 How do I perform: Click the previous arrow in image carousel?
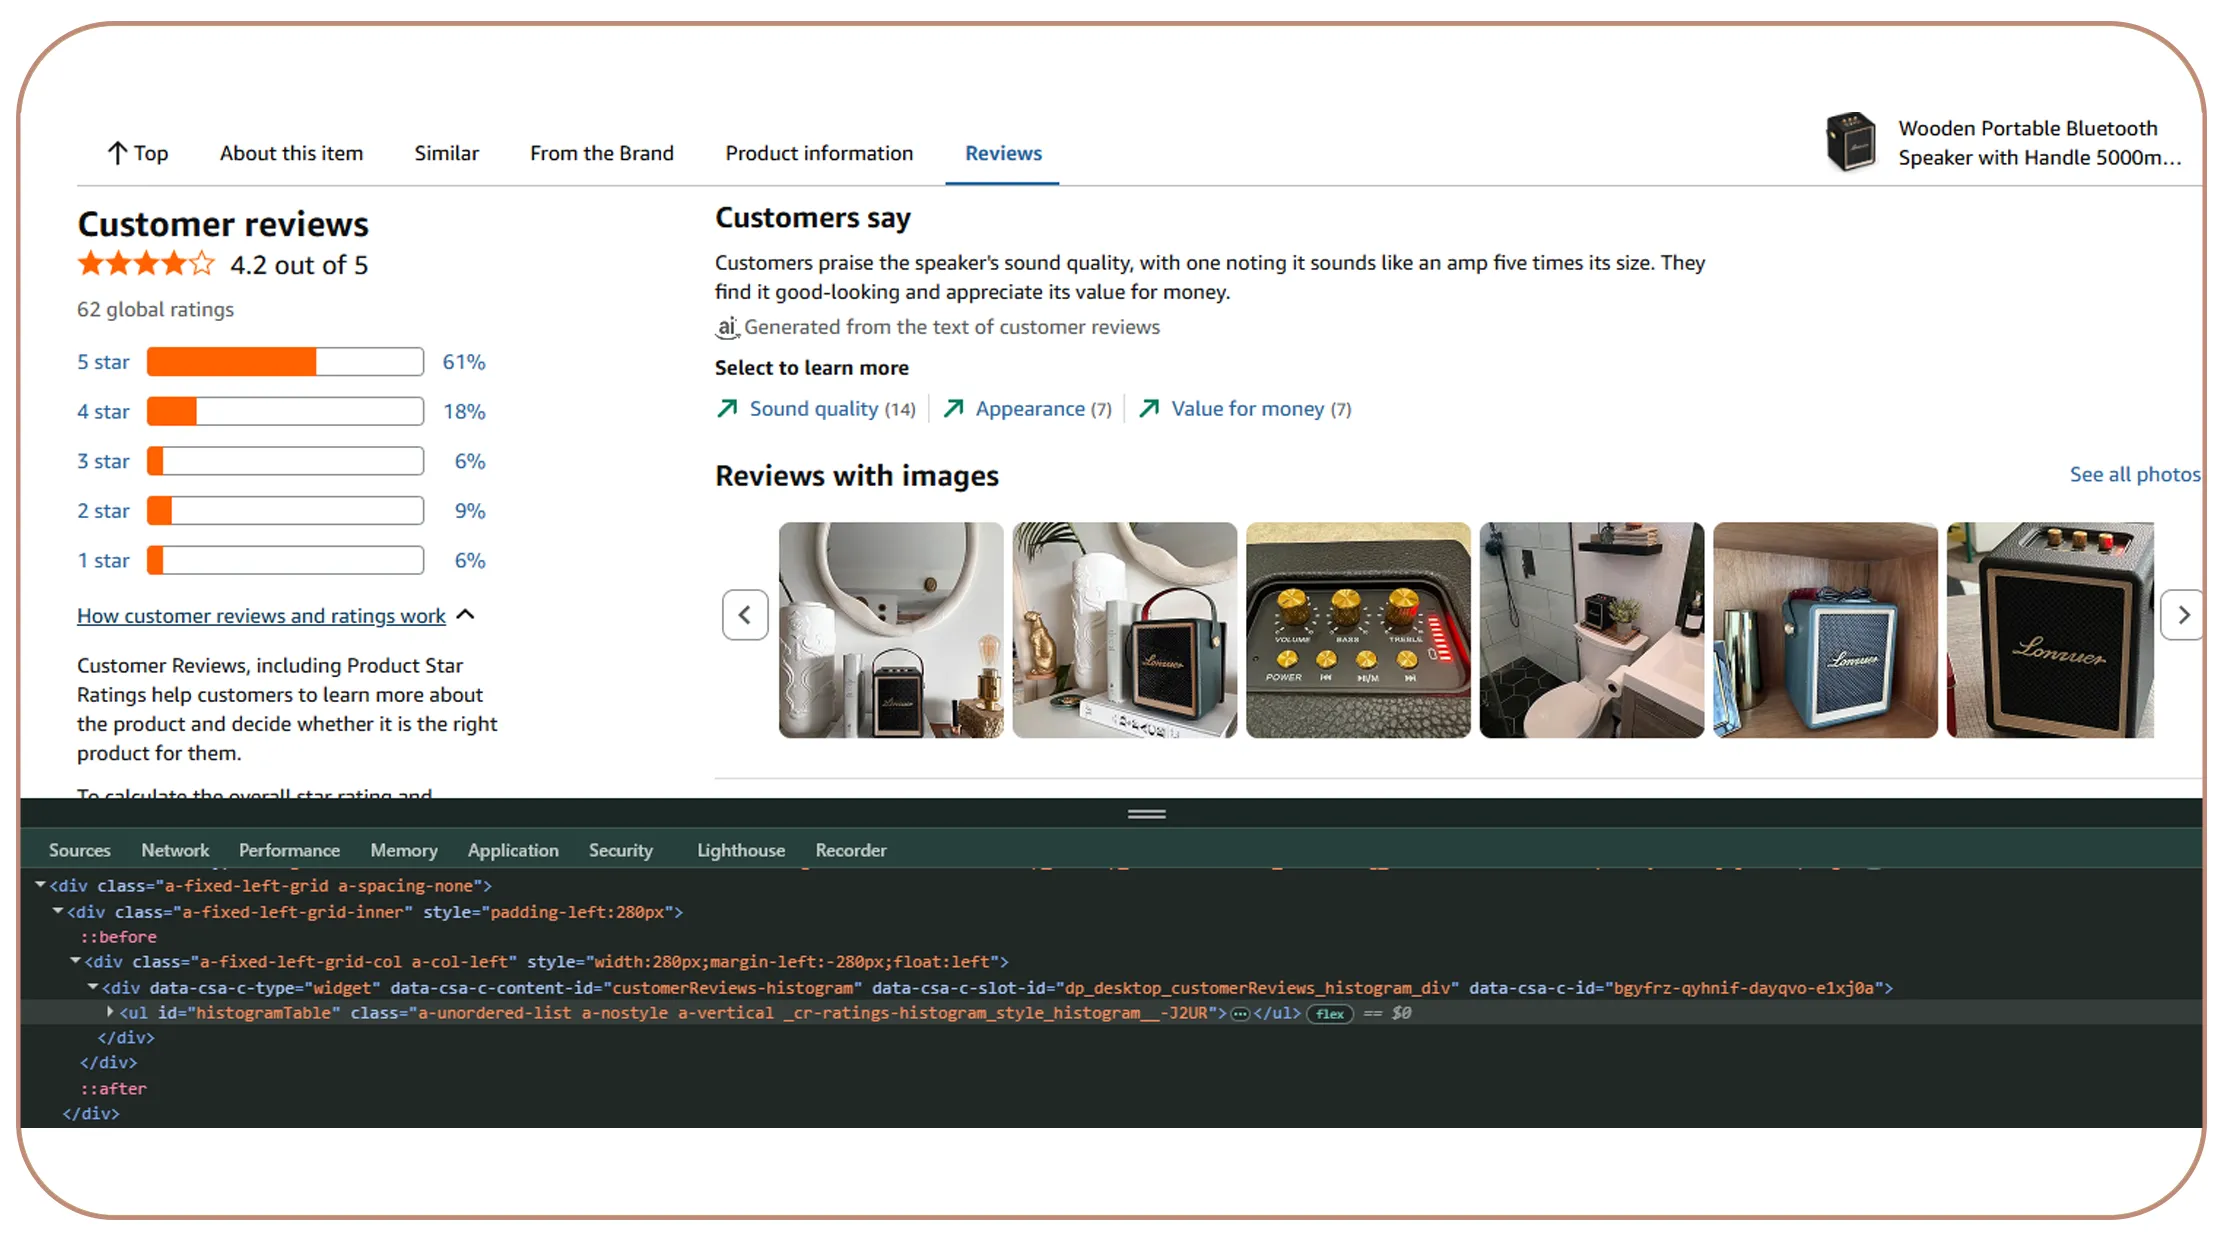[x=745, y=615]
